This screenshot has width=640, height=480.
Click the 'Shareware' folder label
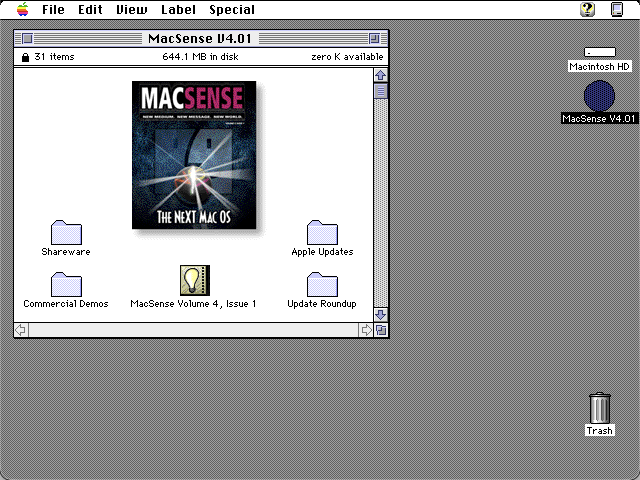pyautogui.click(x=66, y=252)
